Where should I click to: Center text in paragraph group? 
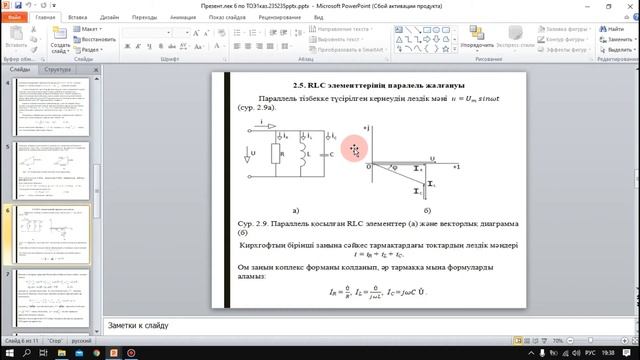[248, 46]
